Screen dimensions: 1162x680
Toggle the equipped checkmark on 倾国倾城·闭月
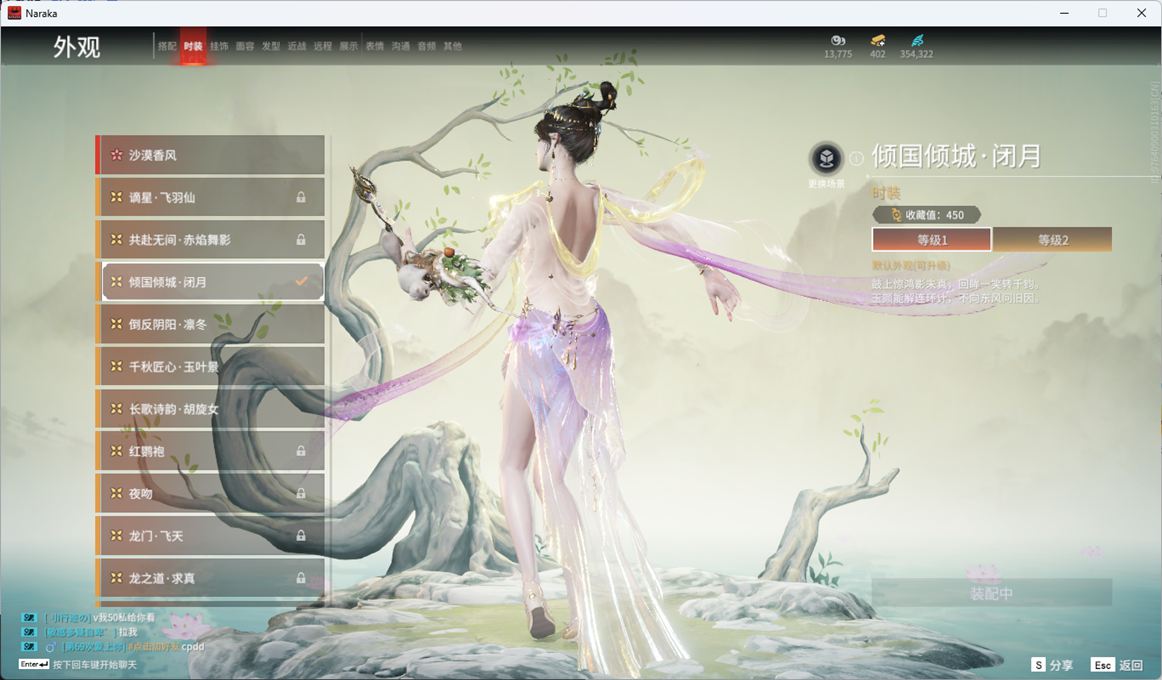pyautogui.click(x=301, y=282)
